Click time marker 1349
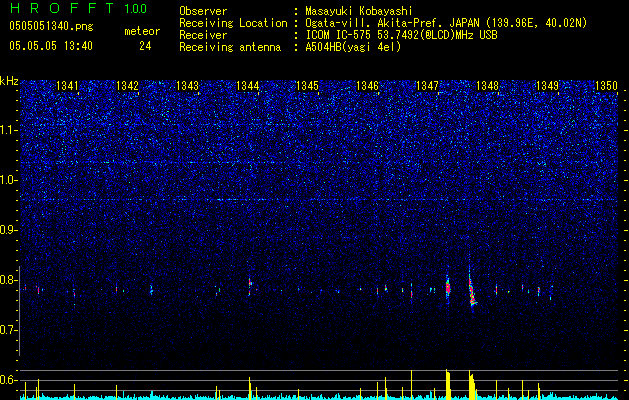 tap(548, 85)
